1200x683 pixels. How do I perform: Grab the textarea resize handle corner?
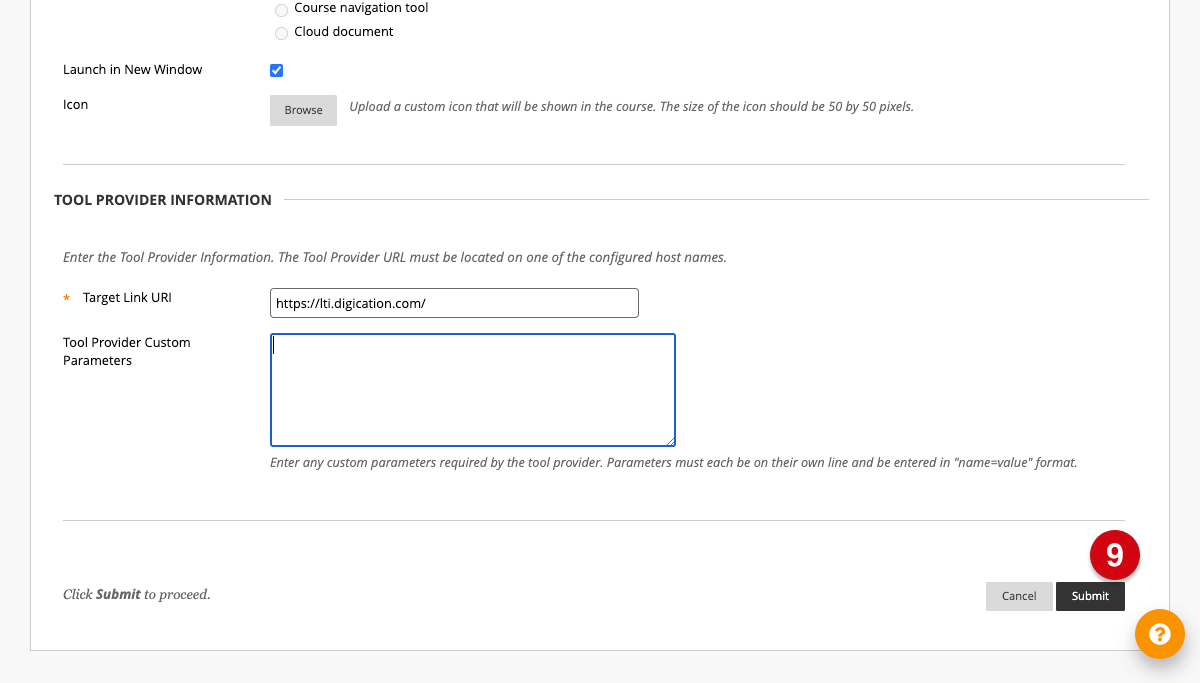670,441
